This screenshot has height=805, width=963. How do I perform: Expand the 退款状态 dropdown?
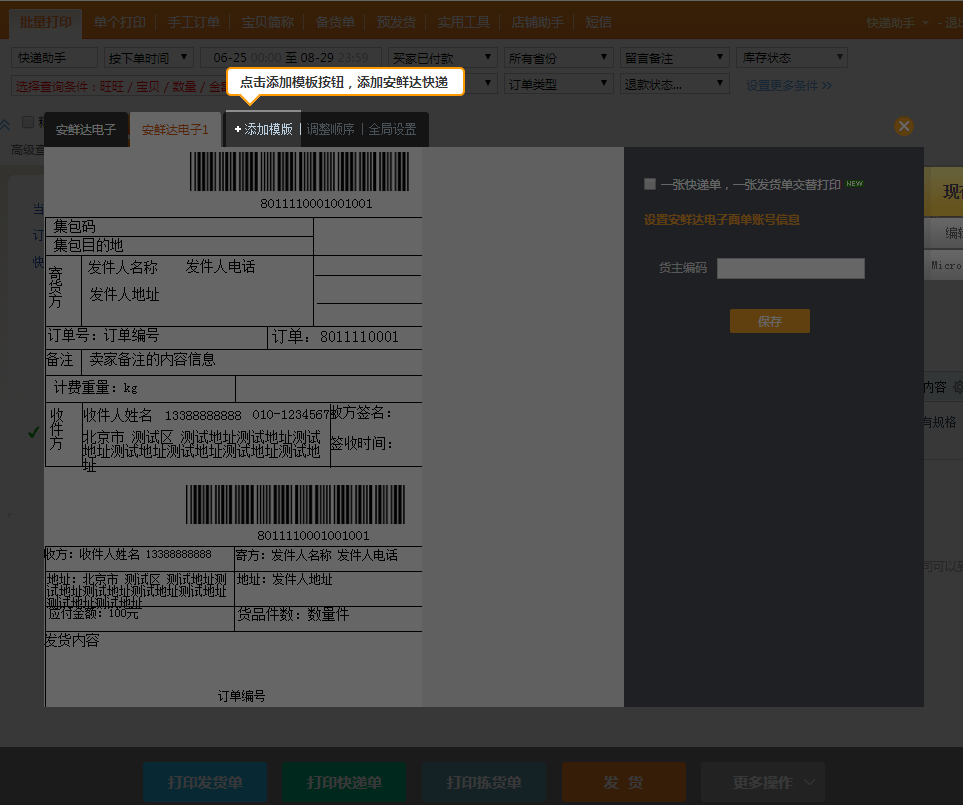point(674,84)
